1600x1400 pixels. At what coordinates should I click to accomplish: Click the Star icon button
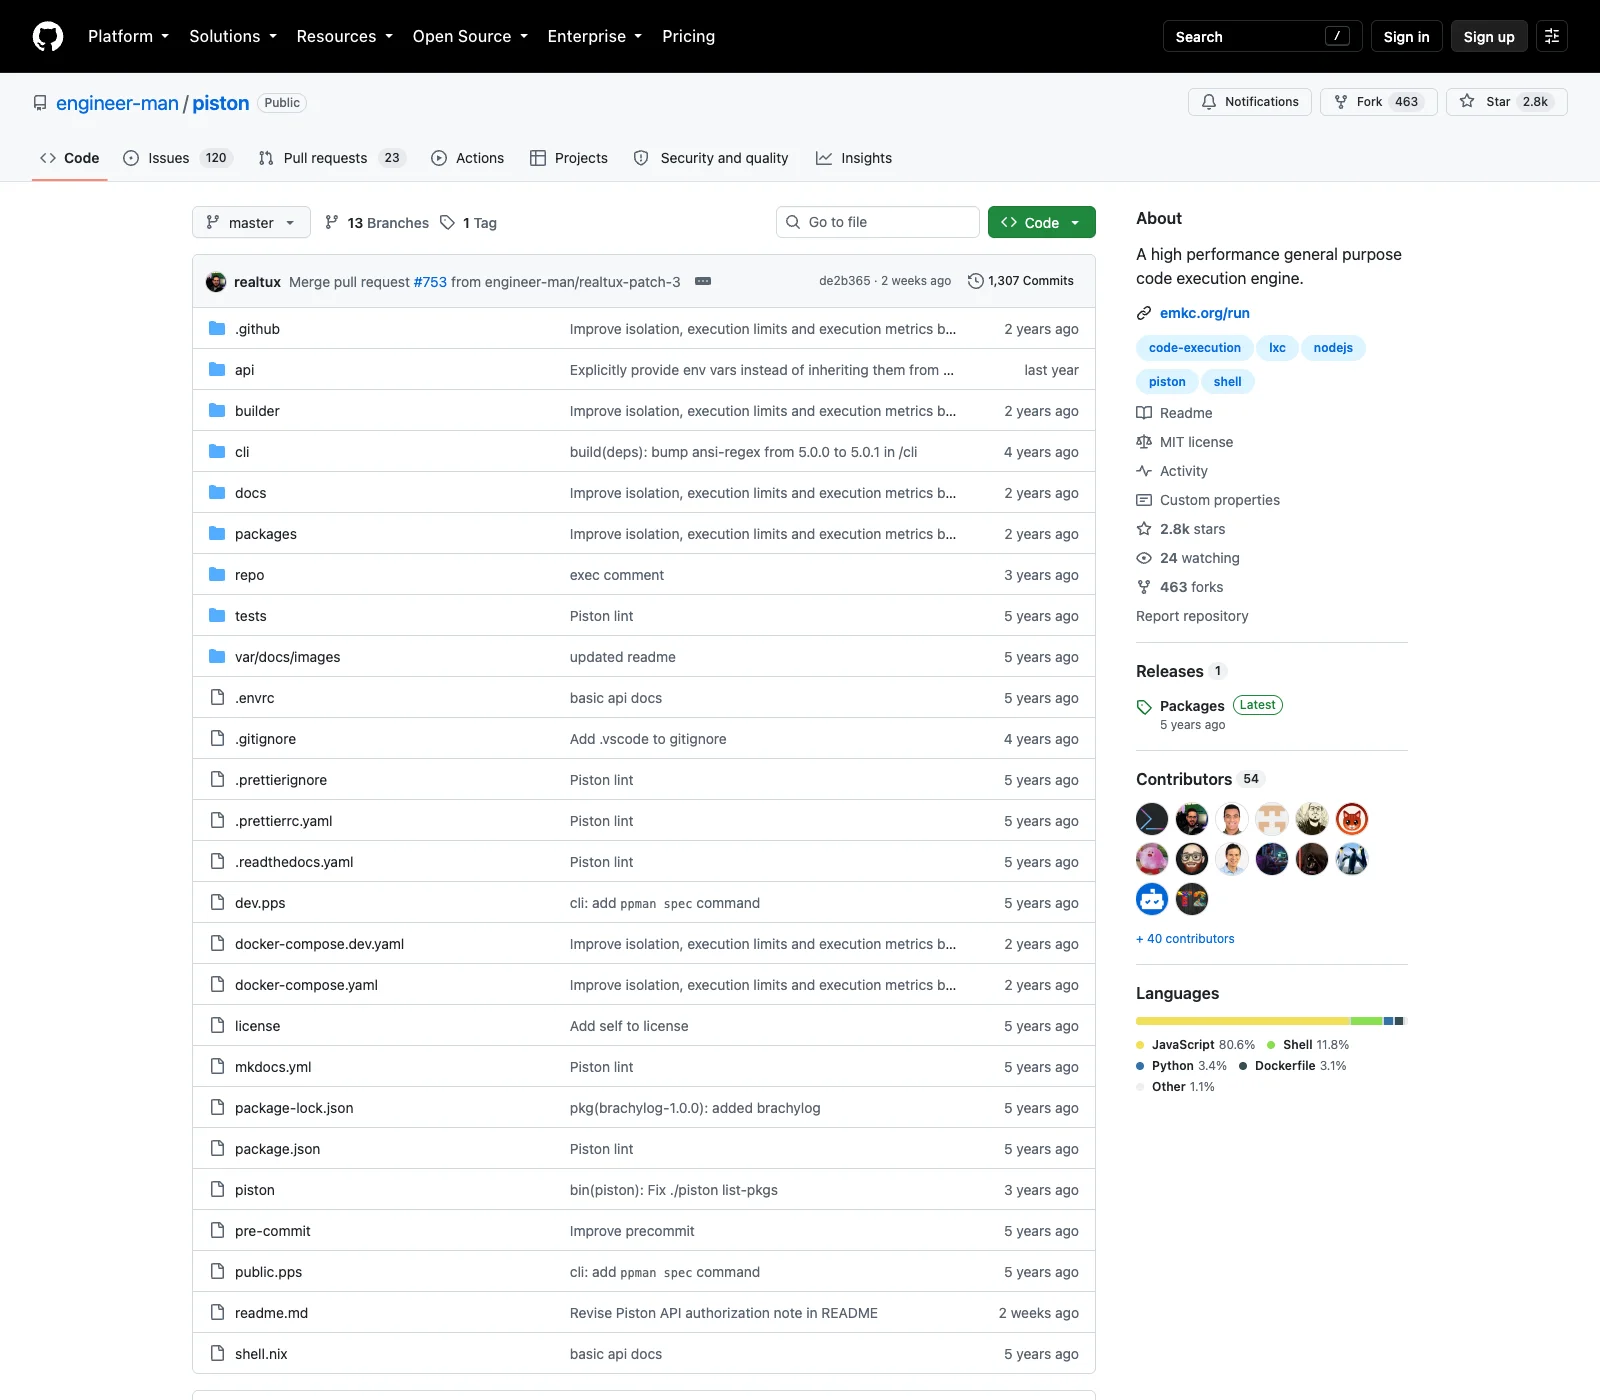click(1467, 101)
